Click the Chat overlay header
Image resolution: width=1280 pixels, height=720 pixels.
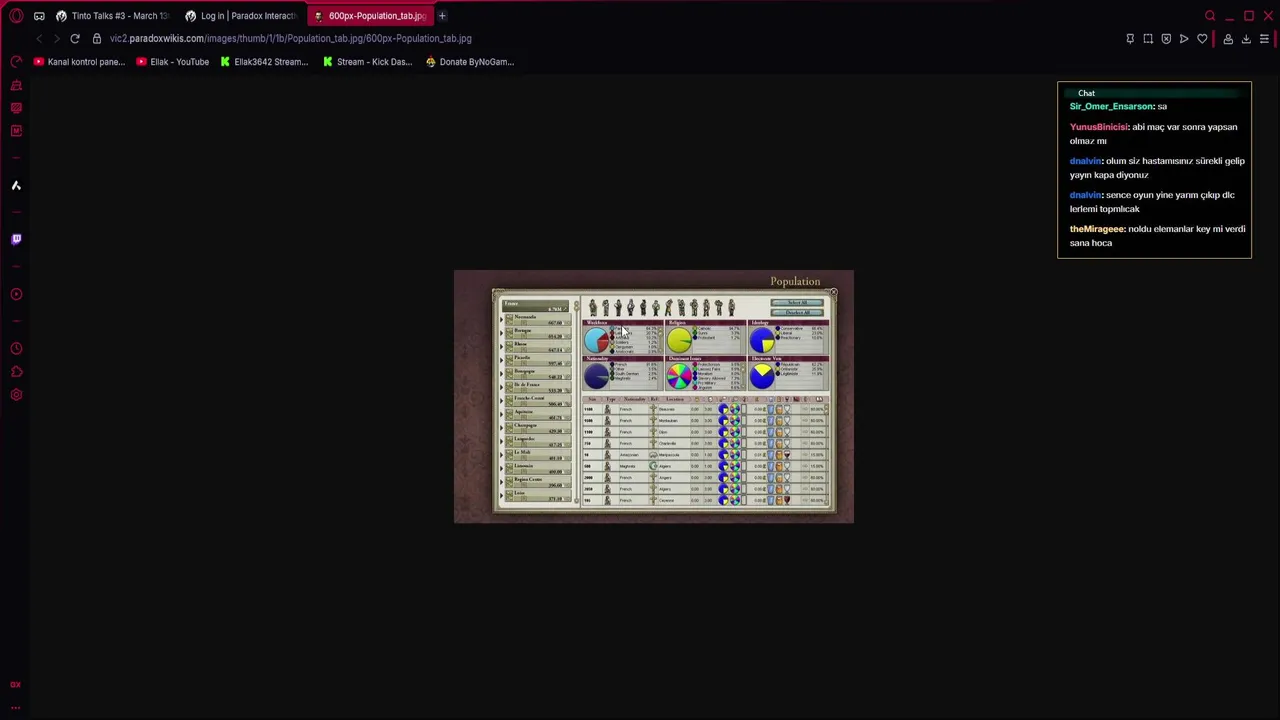1154,93
